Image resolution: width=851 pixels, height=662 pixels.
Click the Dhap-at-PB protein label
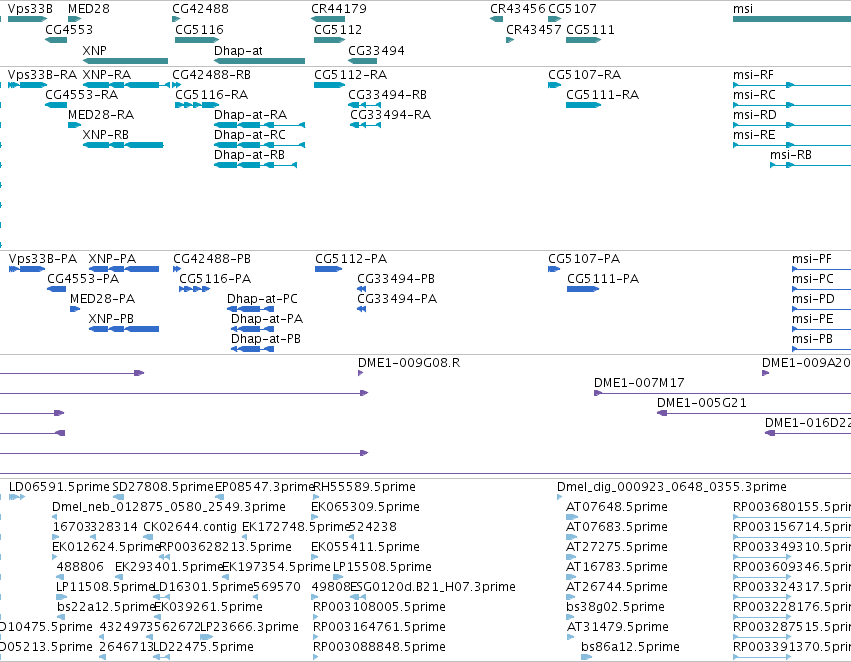pos(265,339)
